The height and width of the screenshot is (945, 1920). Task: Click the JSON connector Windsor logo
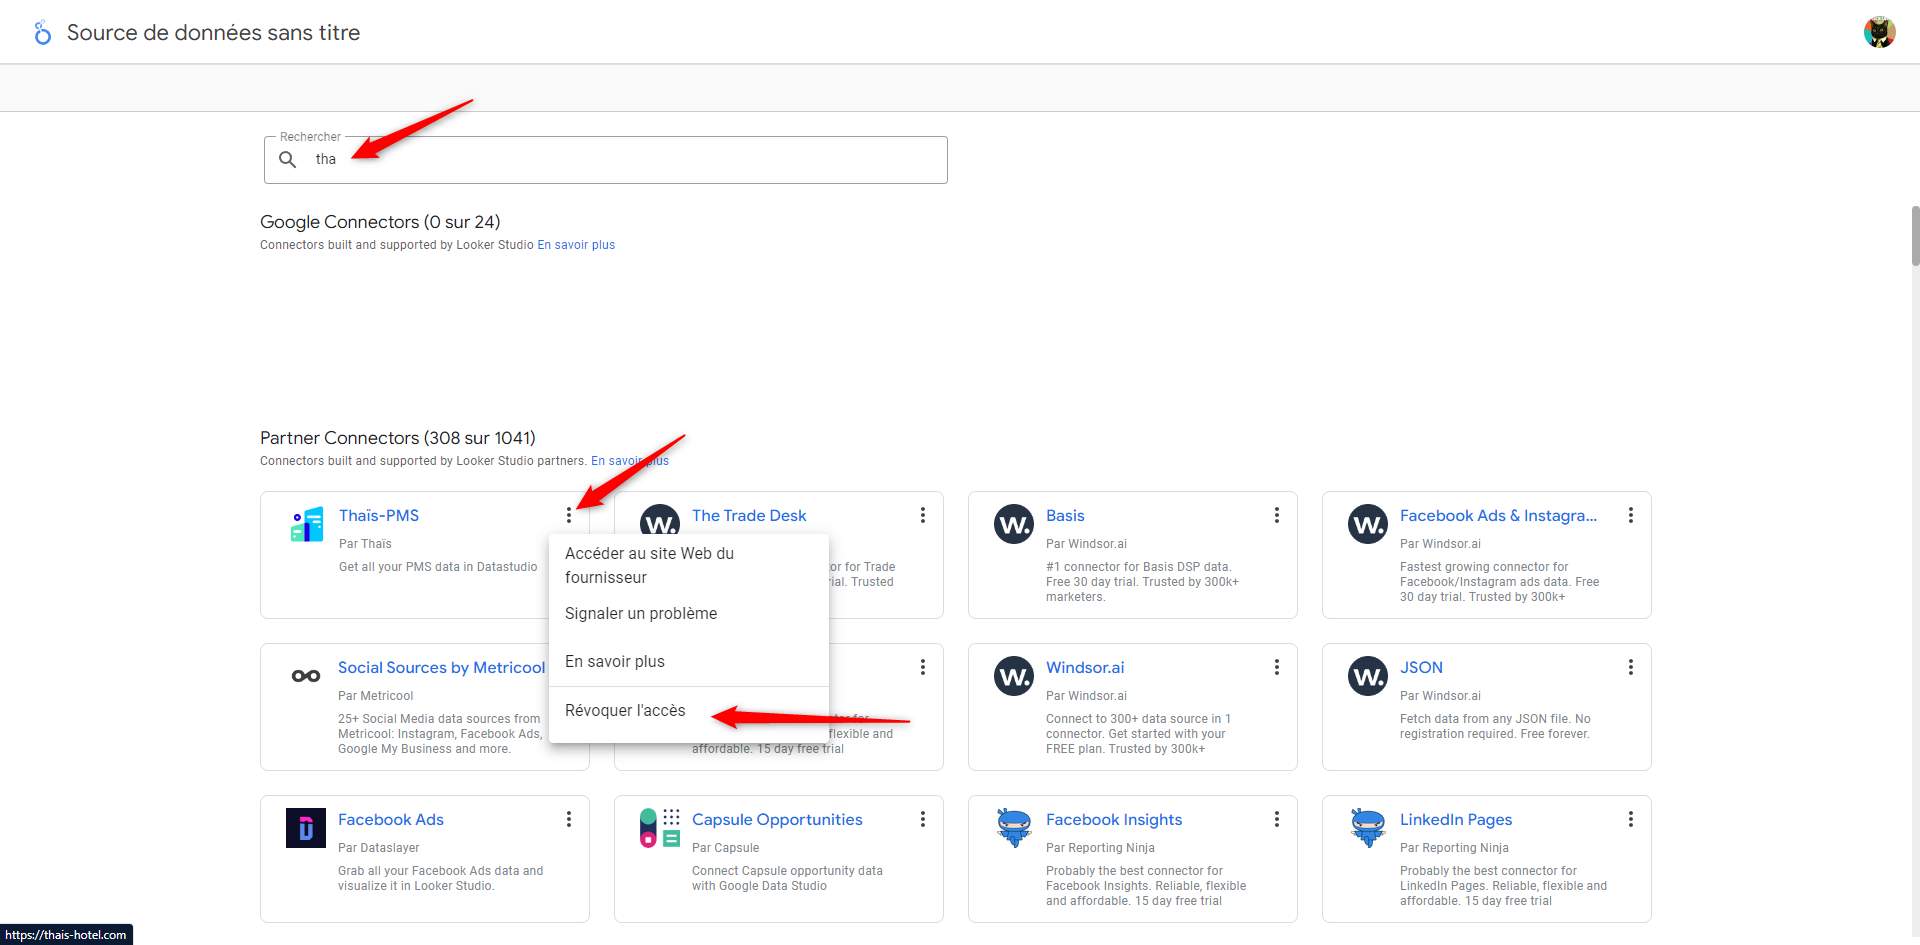[x=1368, y=676]
